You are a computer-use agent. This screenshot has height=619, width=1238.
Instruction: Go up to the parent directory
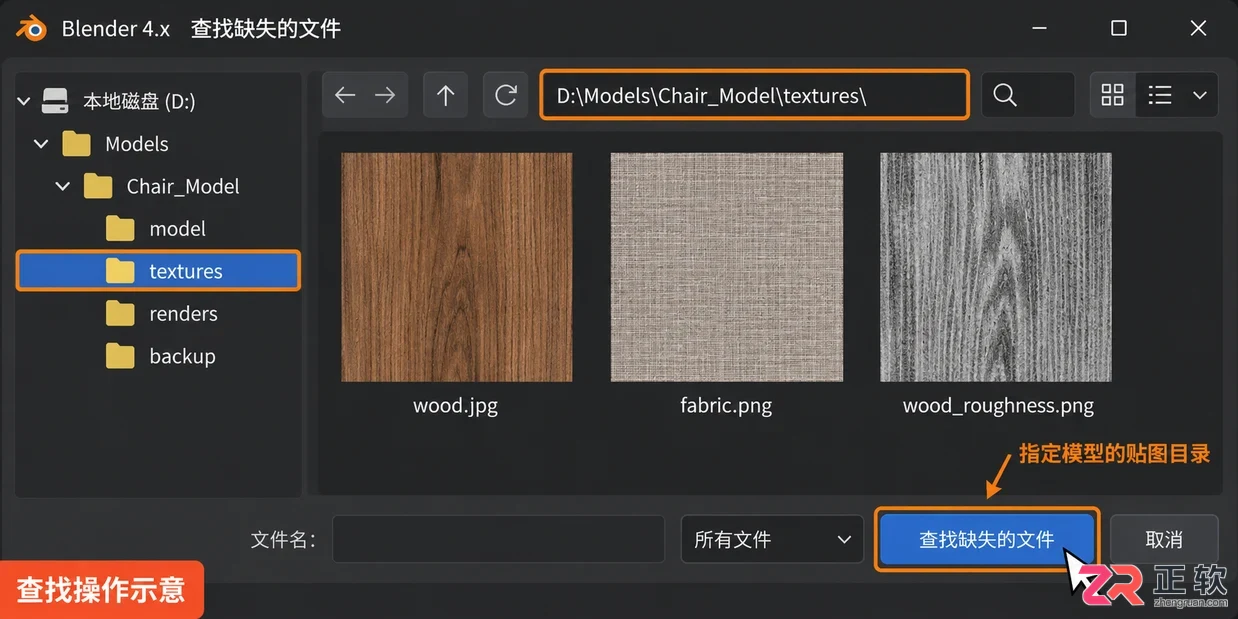[446, 95]
